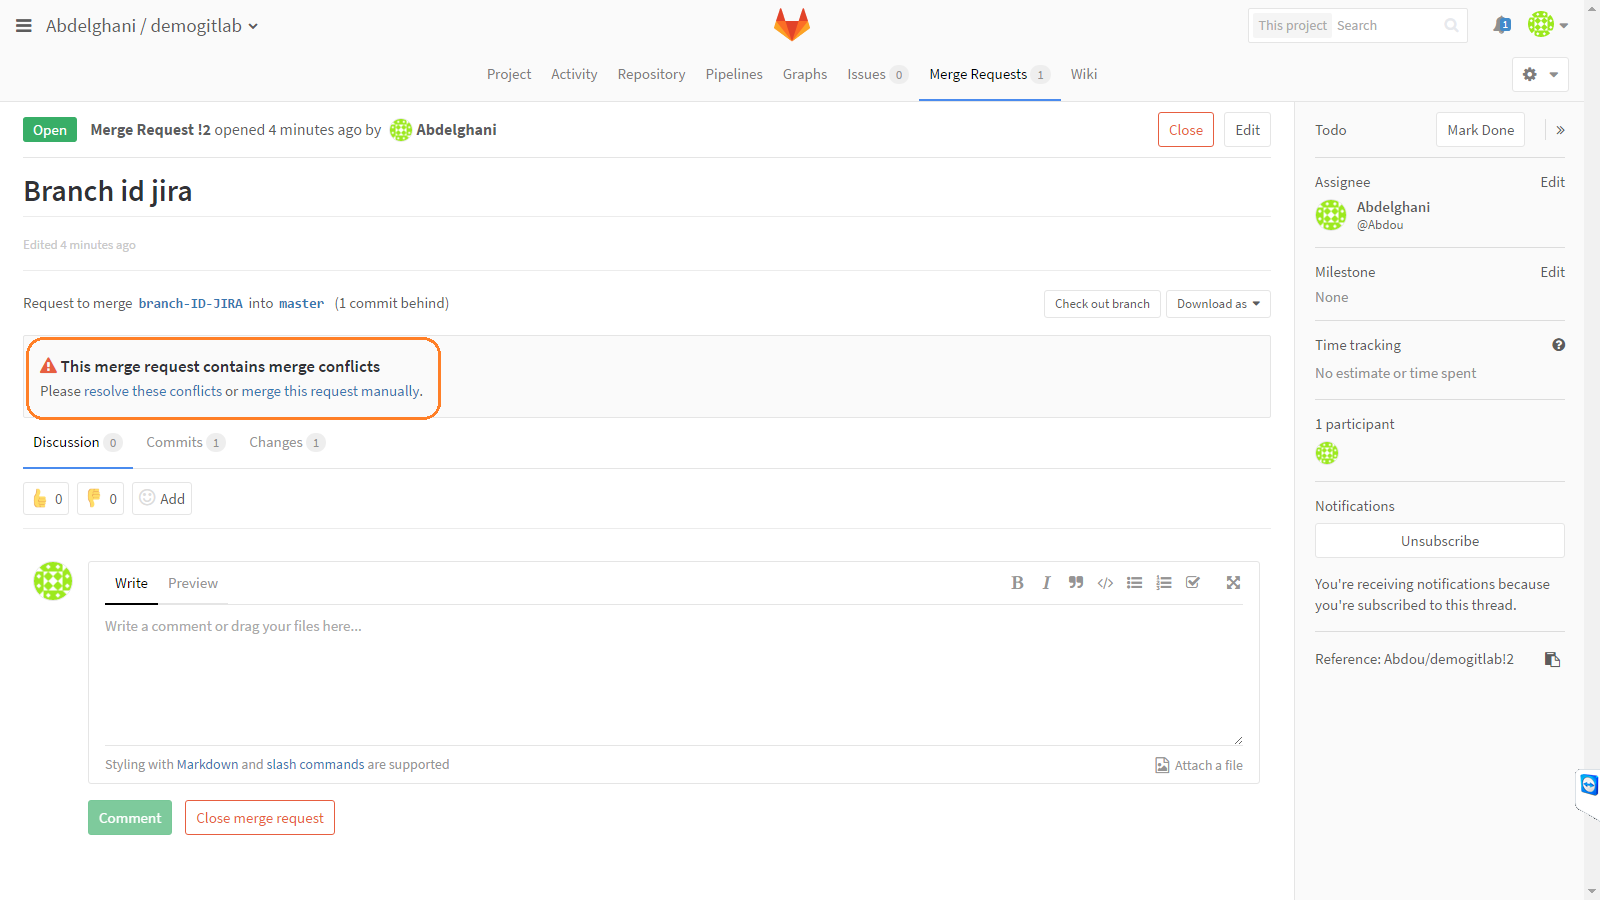The image size is (1600, 900).
Task: Open the notifications bell
Action: coord(1502,25)
